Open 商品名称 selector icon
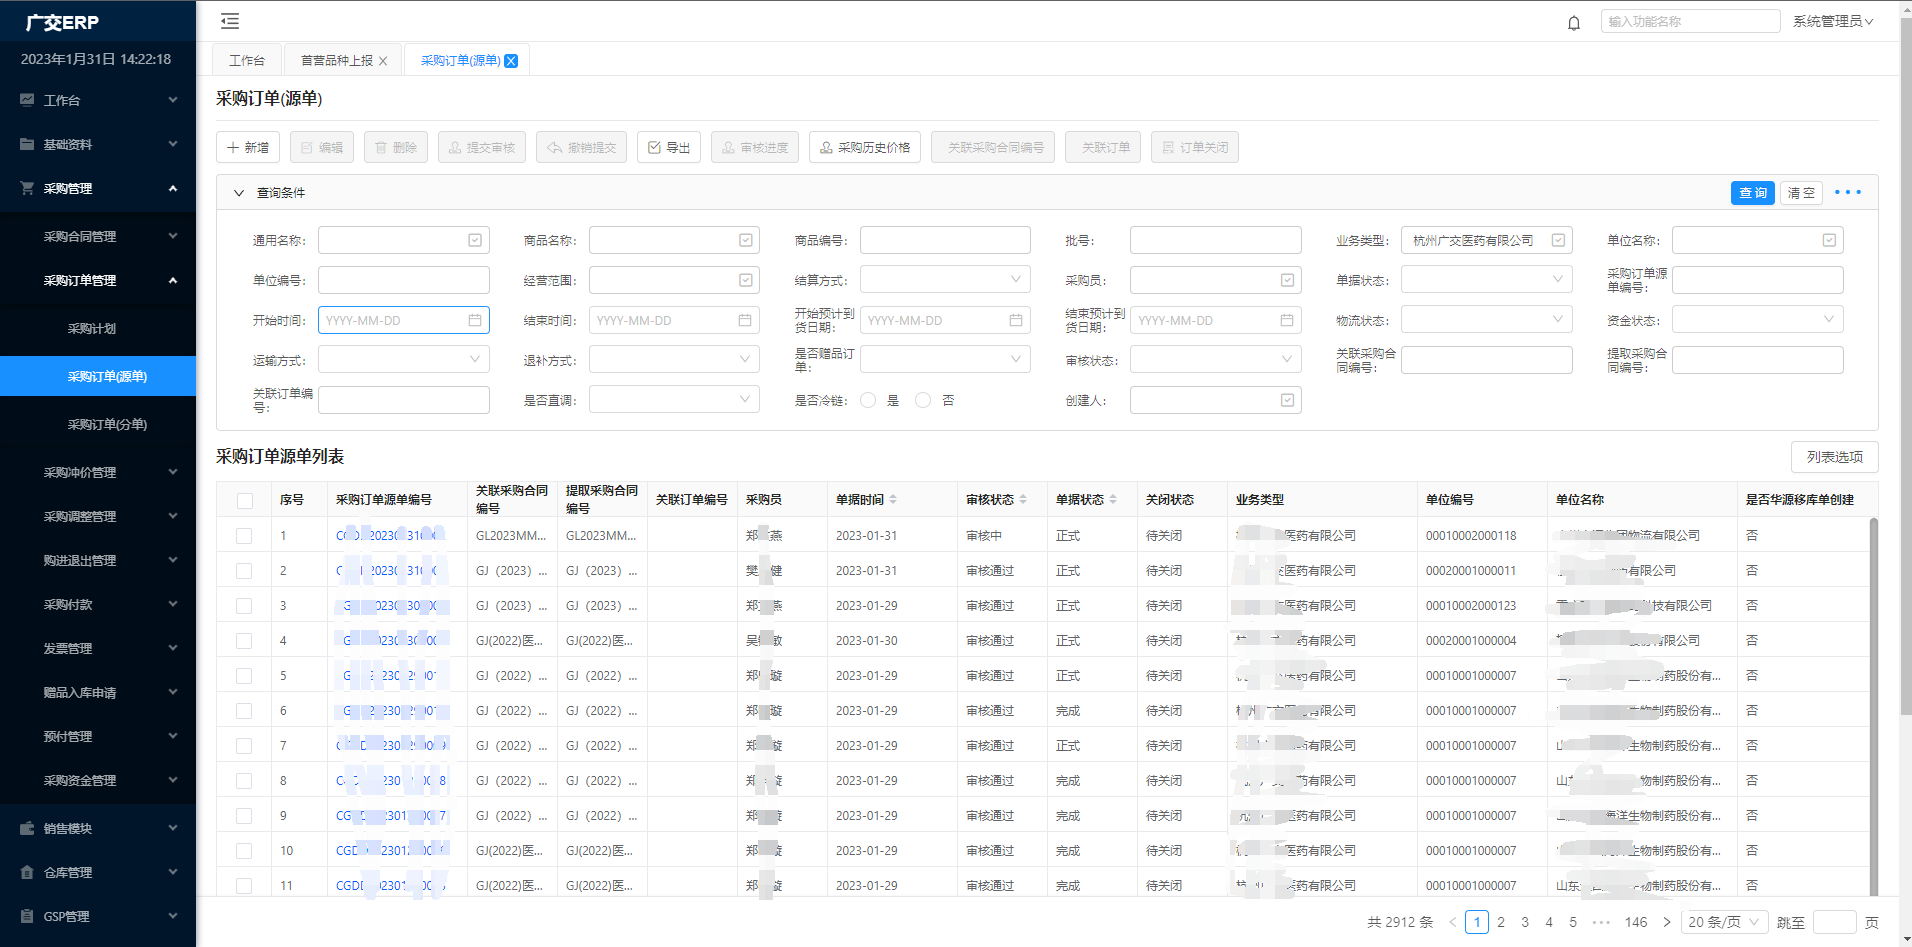Viewport: 1912px width, 947px height. coord(746,240)
